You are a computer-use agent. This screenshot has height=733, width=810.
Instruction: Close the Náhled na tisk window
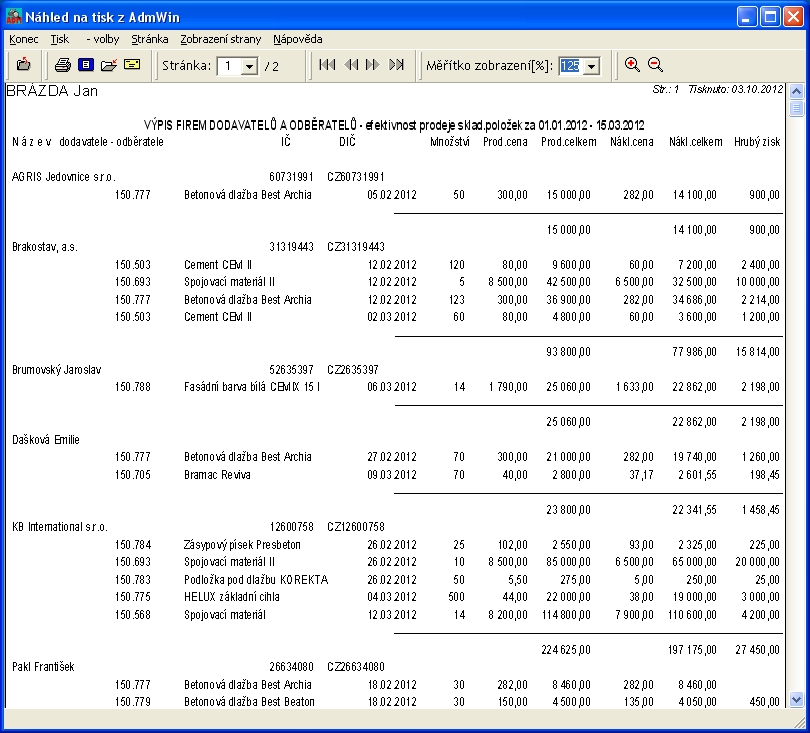[793, 17]
